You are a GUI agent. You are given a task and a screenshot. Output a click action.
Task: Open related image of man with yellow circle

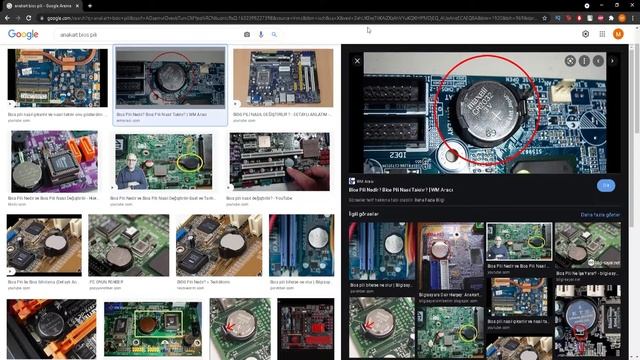519,242
